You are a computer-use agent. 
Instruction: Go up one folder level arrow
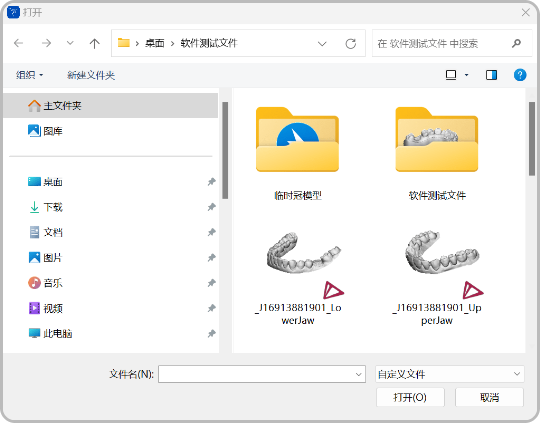pos(94,43)
